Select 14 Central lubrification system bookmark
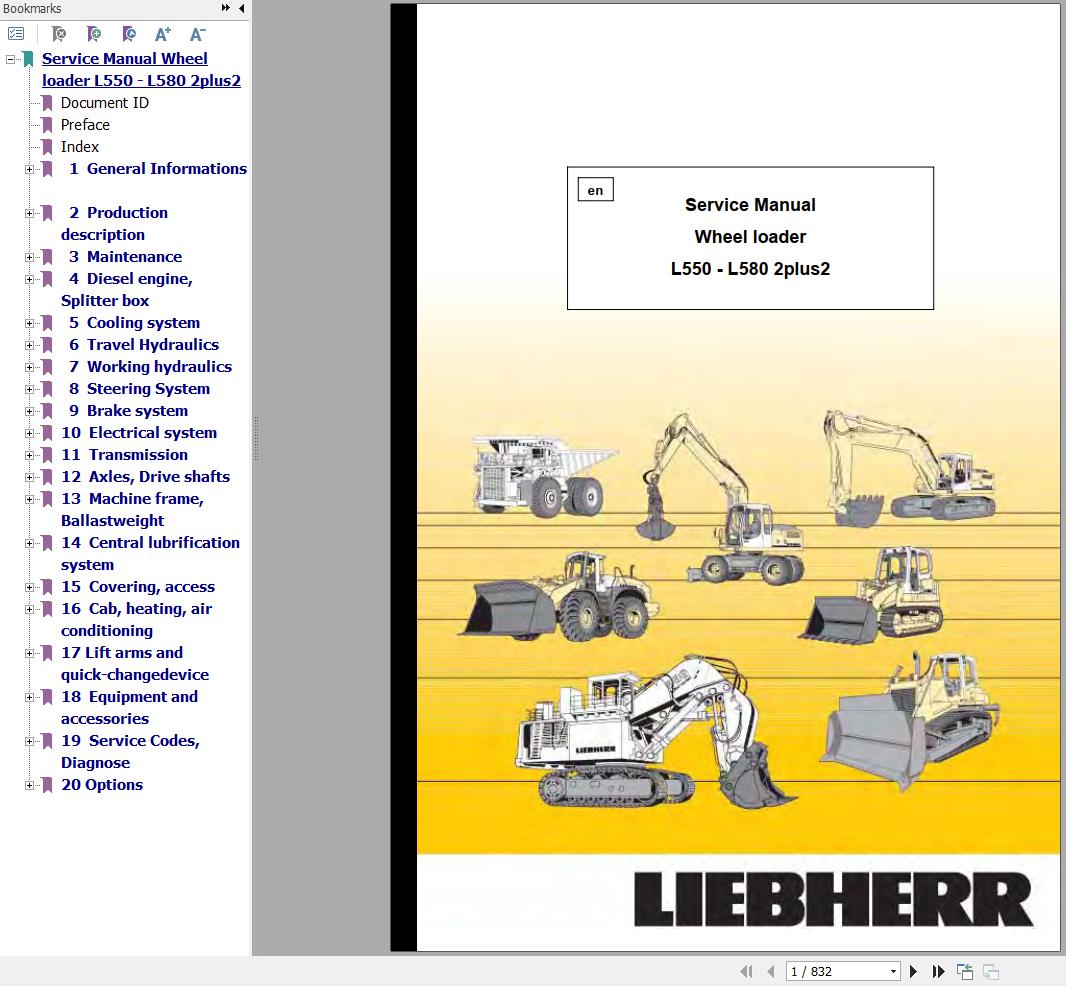This screenshot has width=1066, height=986. (x=150, y=554)
